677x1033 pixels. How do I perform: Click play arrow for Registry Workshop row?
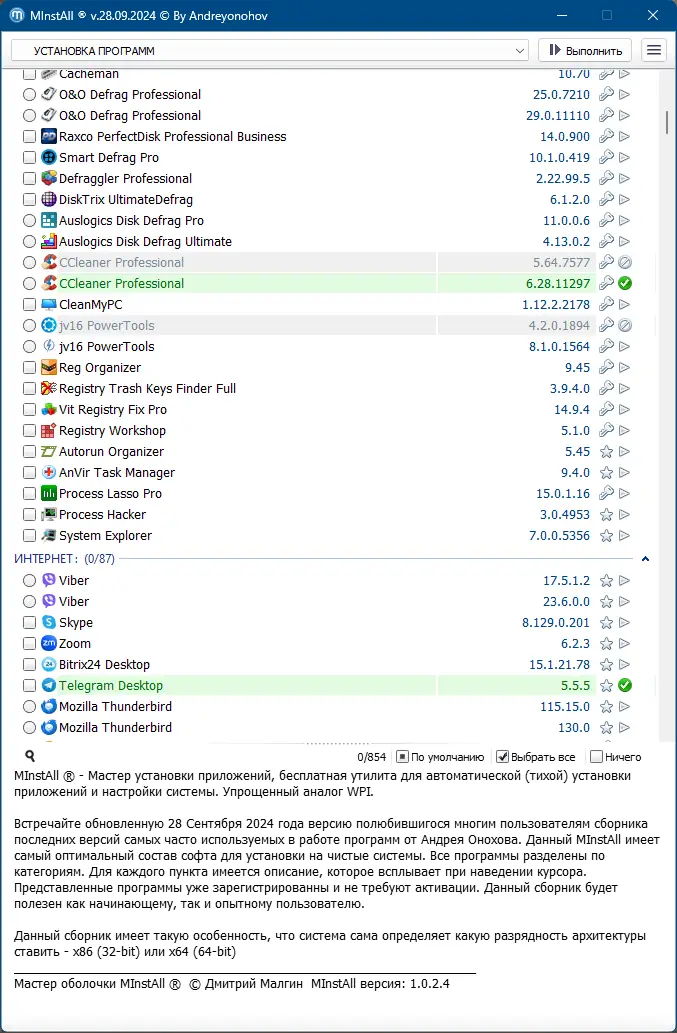click(x=624, y=431)
